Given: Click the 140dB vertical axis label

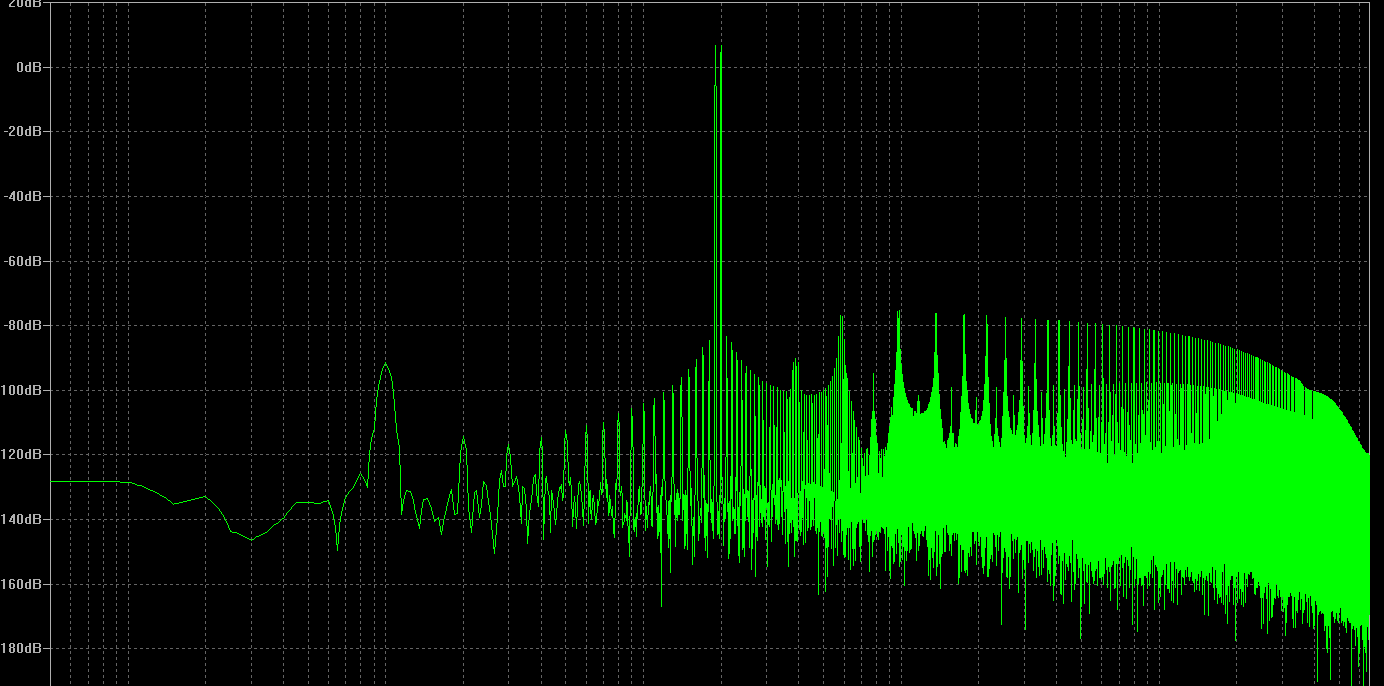Looking at the screenshot, I should [x=22, y=519].
